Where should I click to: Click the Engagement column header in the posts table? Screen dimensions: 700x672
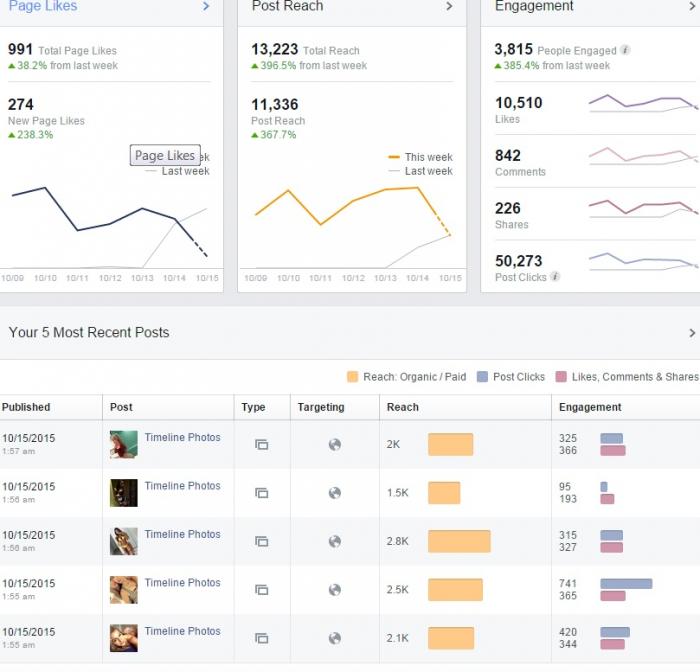coord(590,407)
